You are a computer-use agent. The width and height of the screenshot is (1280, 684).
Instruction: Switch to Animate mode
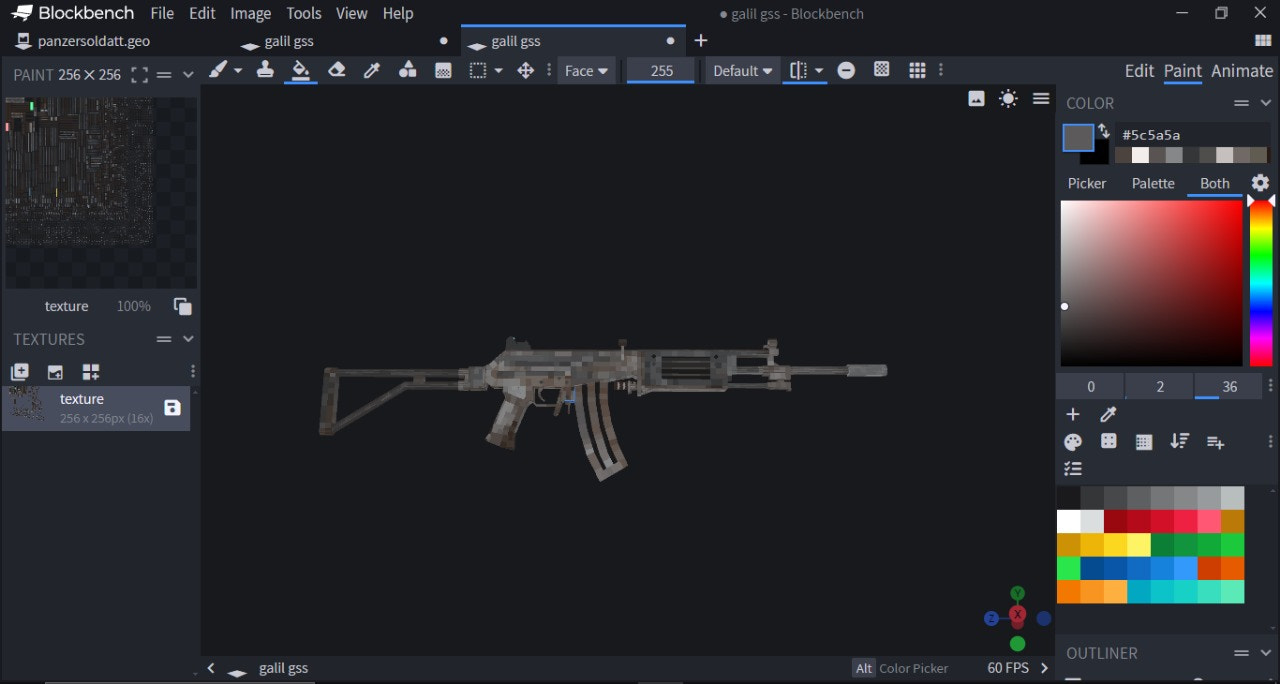1242,71
